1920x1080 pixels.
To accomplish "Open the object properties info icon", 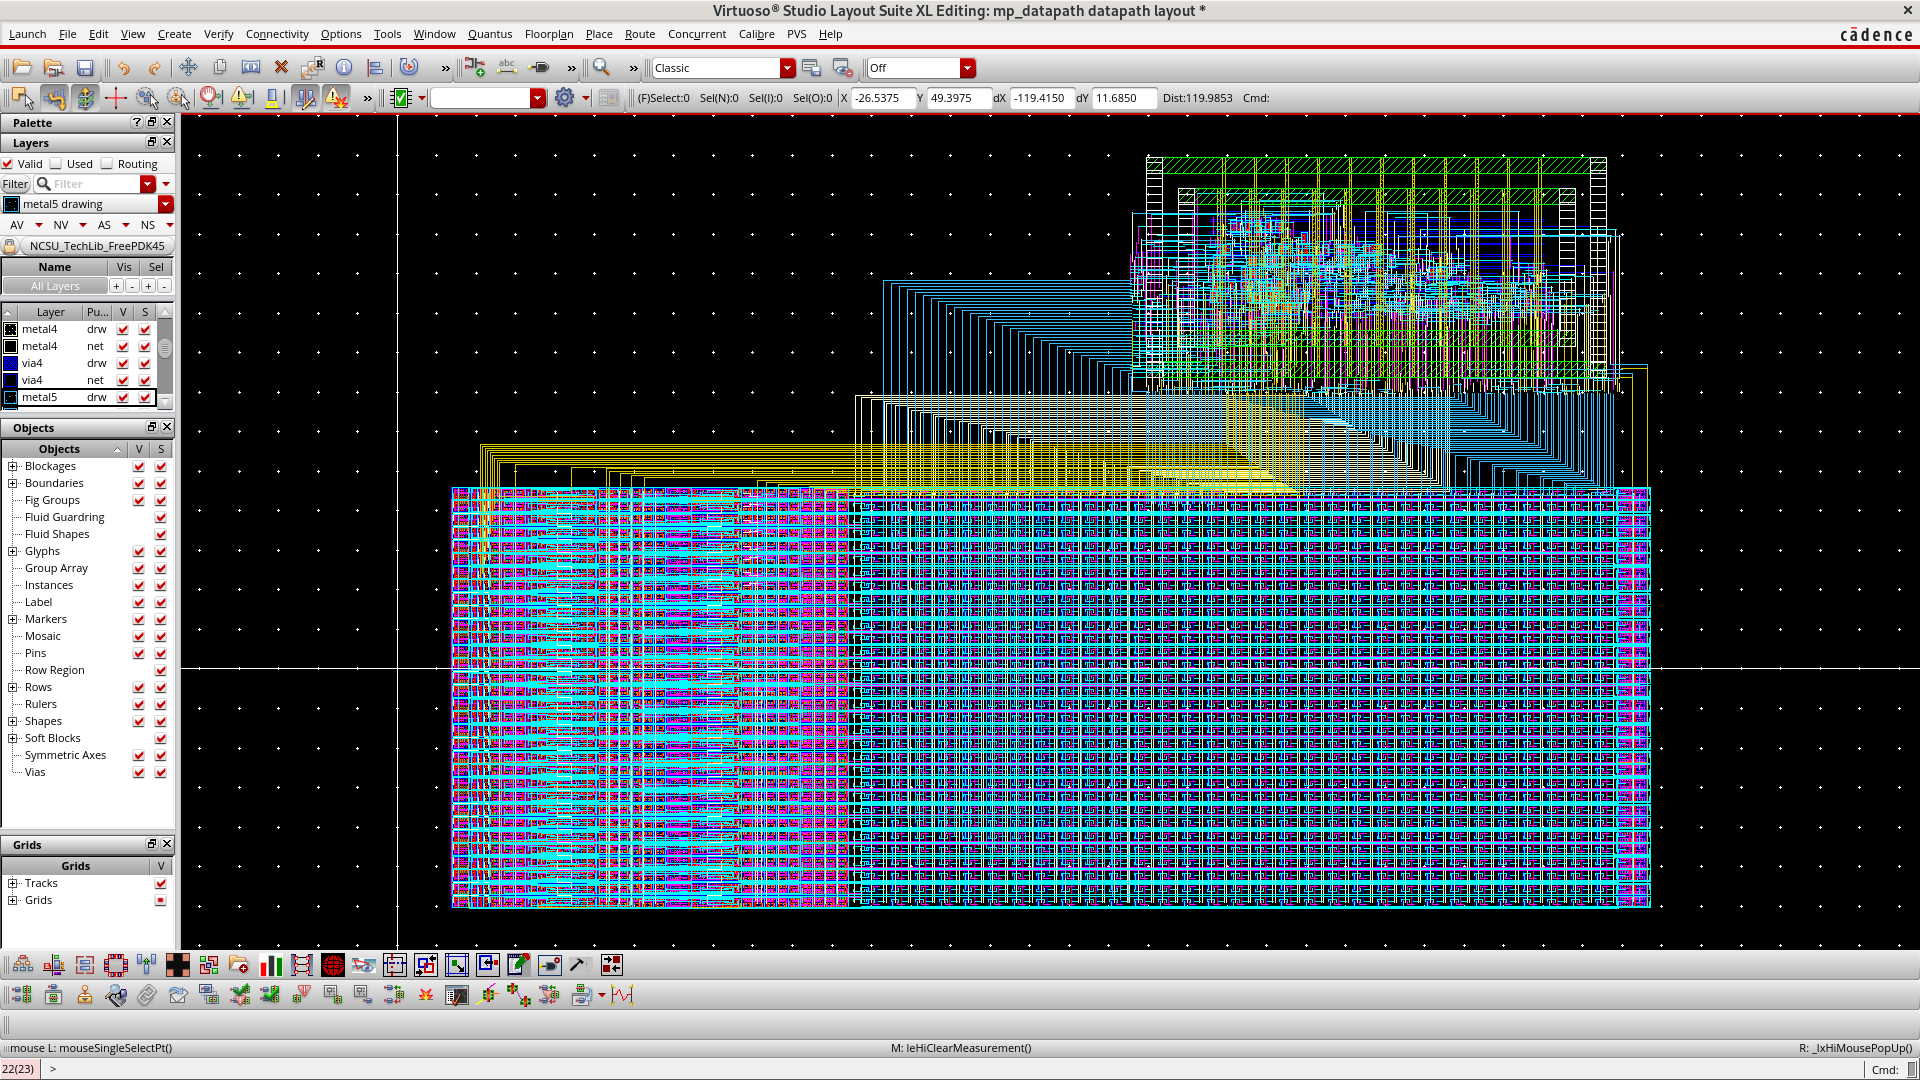I will (x=344, y=68).
